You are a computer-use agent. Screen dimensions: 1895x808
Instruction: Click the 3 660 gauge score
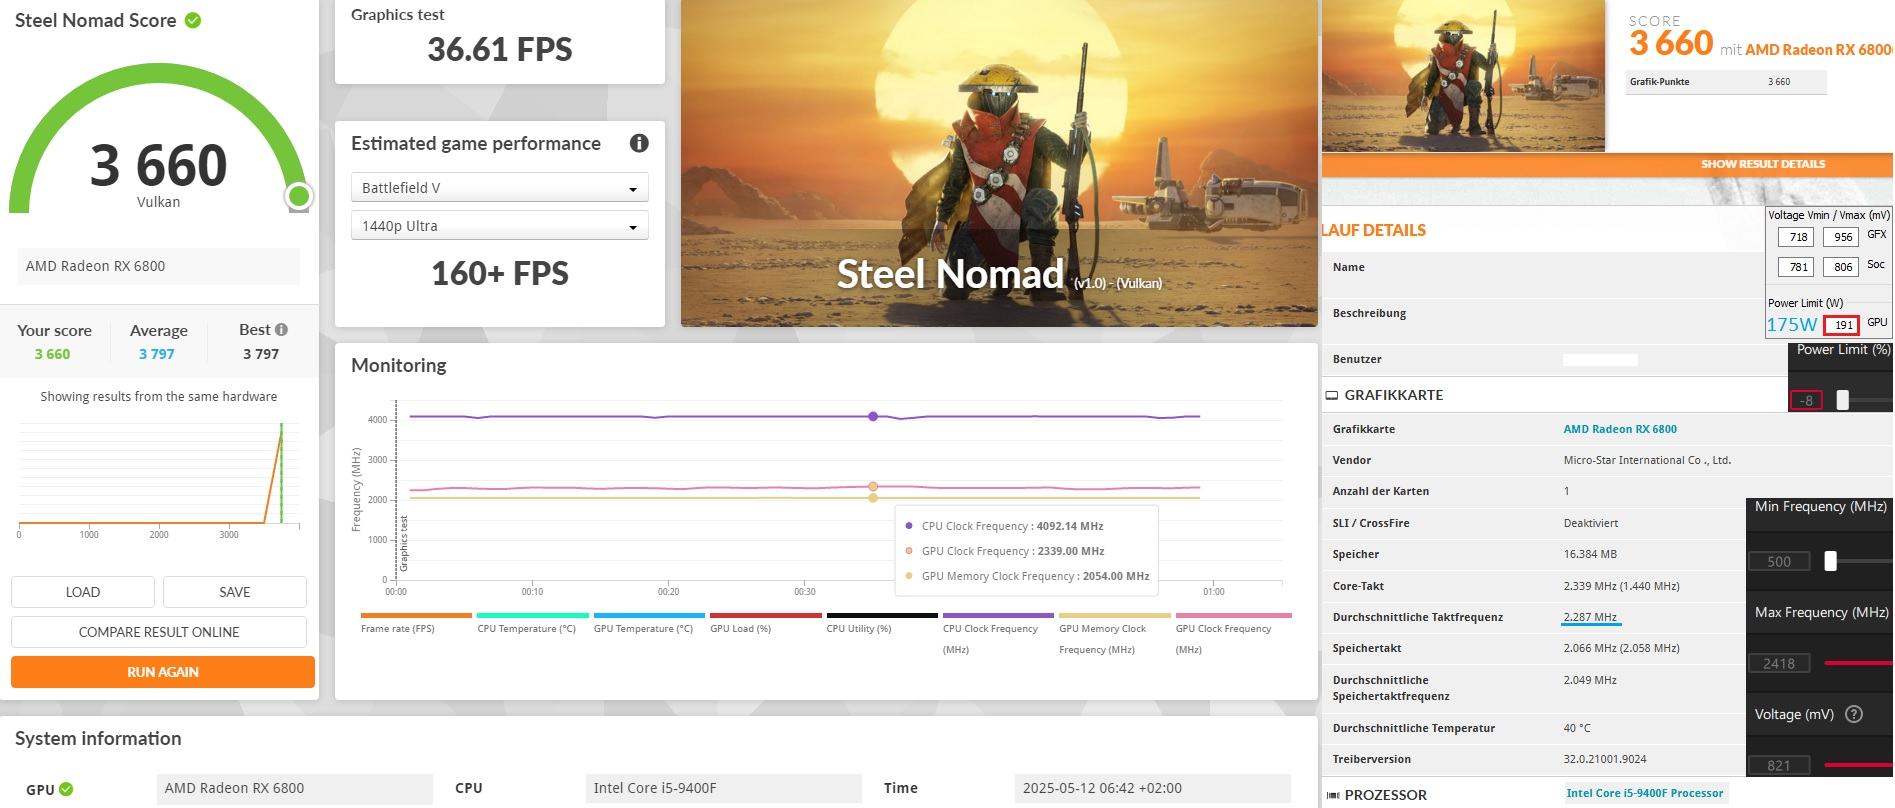(158, 165)
